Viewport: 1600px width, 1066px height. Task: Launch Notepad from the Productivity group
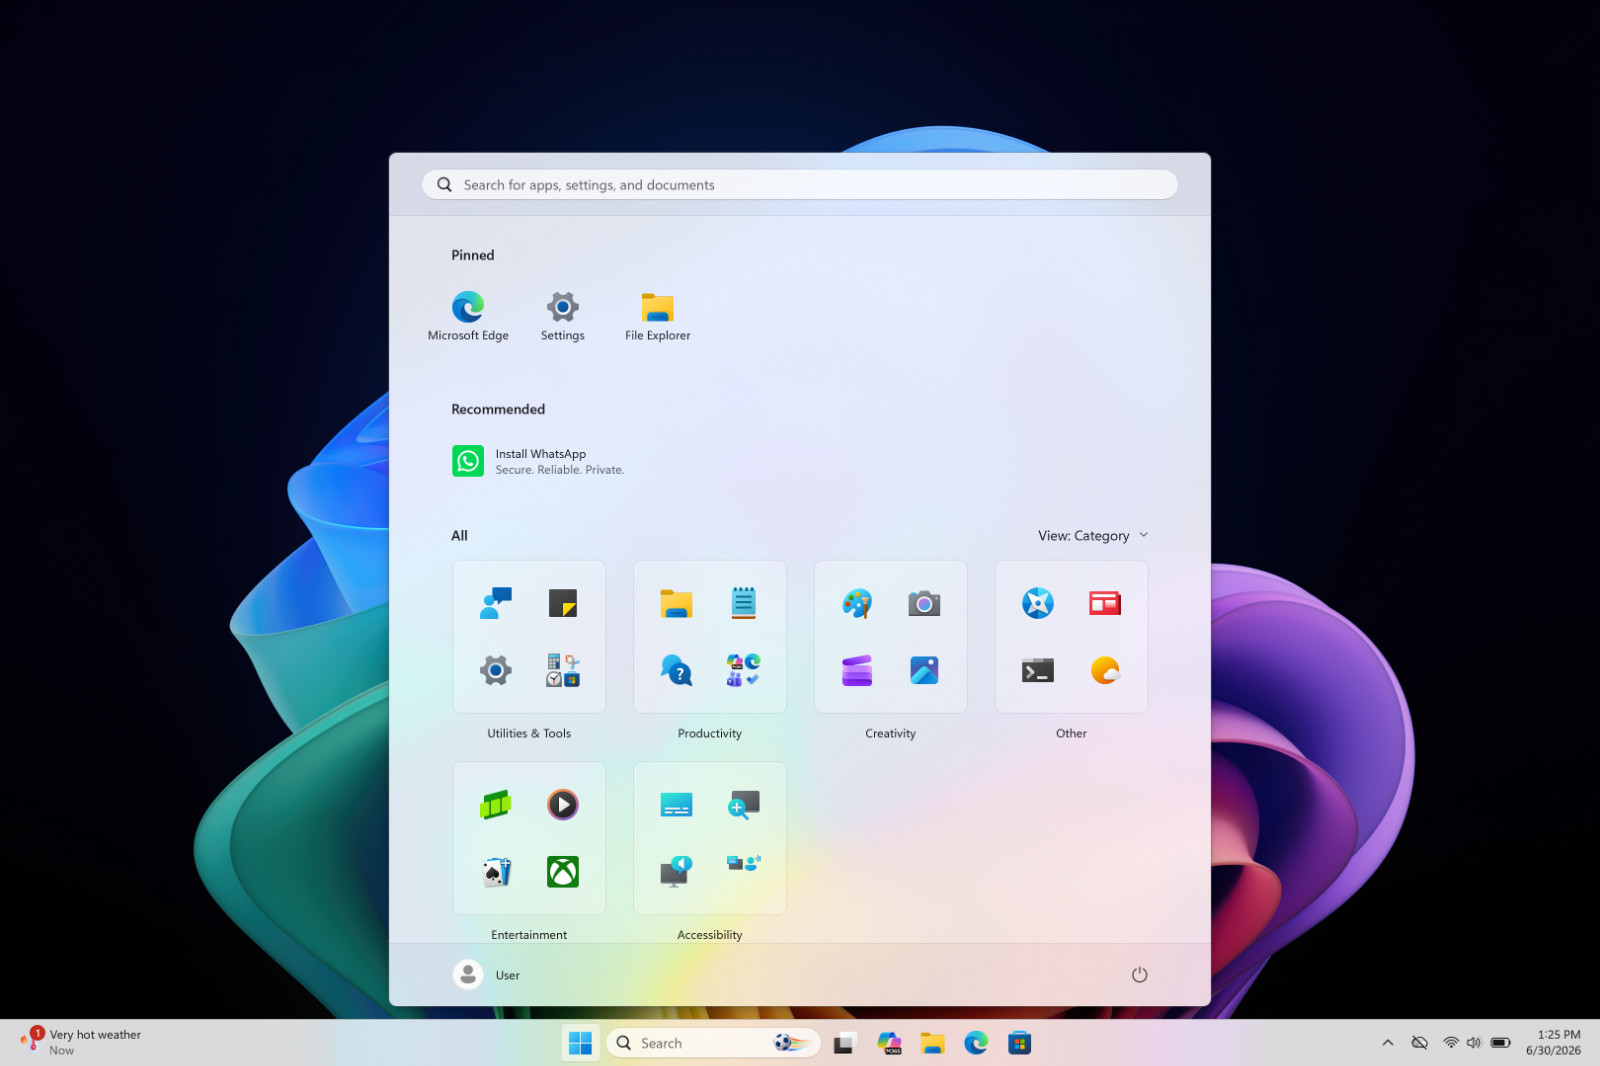[x=743, y=603]
